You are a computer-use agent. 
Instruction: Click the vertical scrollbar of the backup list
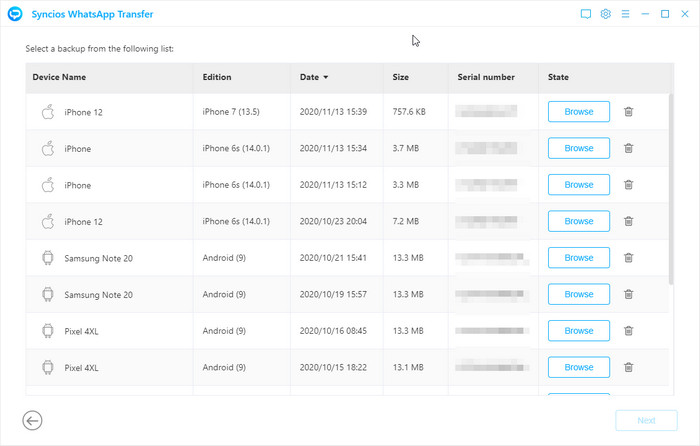(x=671, y=189)
